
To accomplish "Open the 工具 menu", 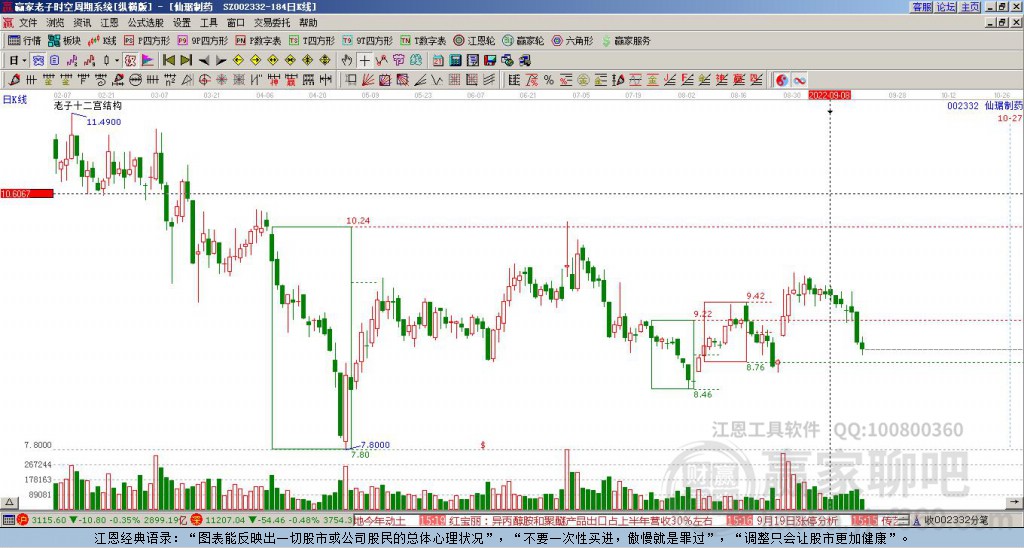I will coord(208,23).
